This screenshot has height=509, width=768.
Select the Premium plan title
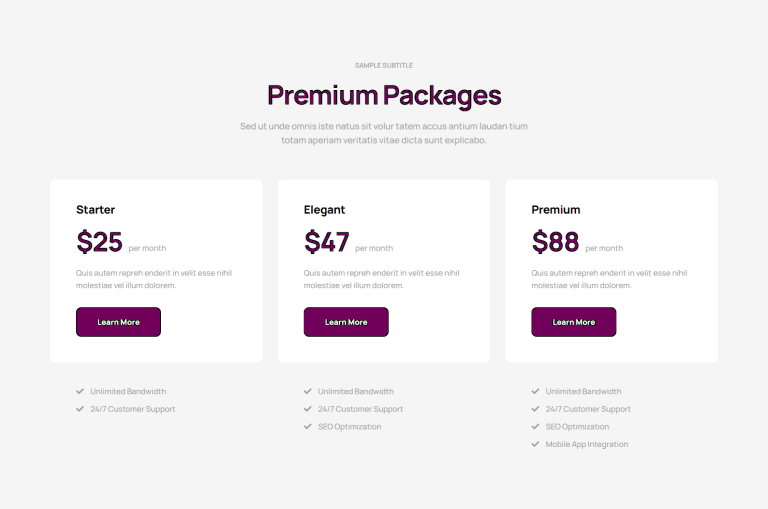pos(556,210)
